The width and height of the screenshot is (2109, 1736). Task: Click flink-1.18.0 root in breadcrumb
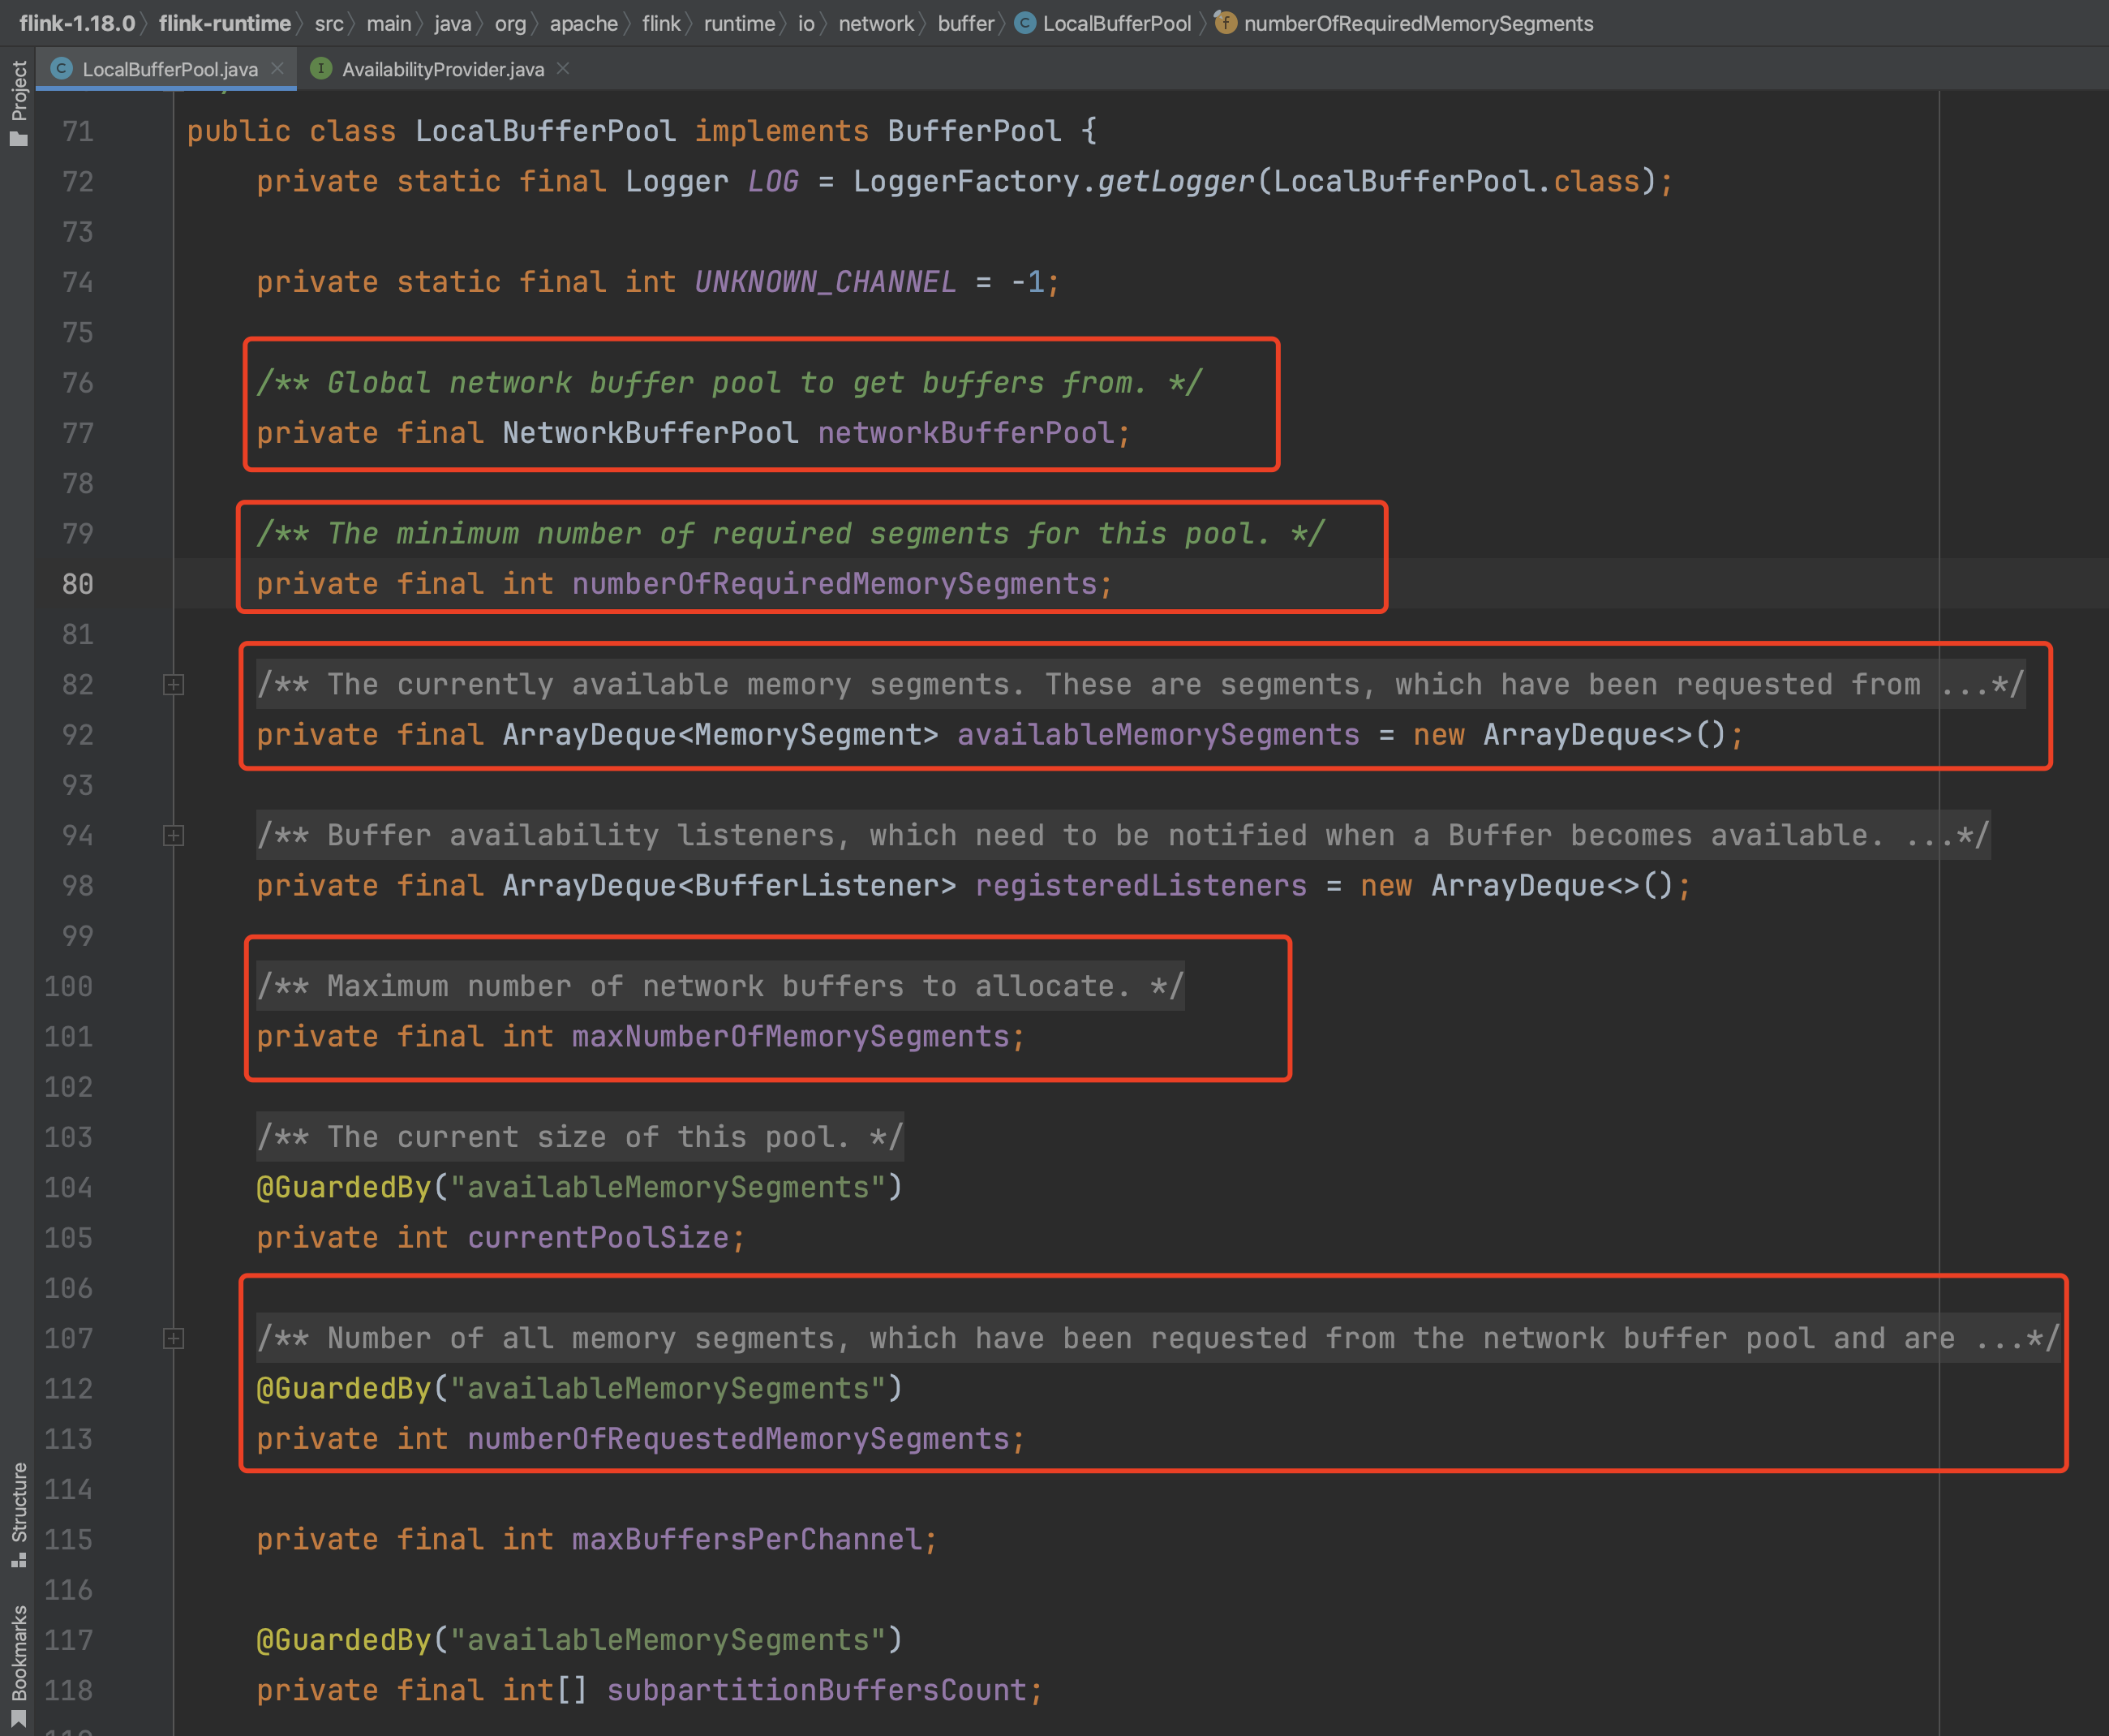tap(77, 23)
